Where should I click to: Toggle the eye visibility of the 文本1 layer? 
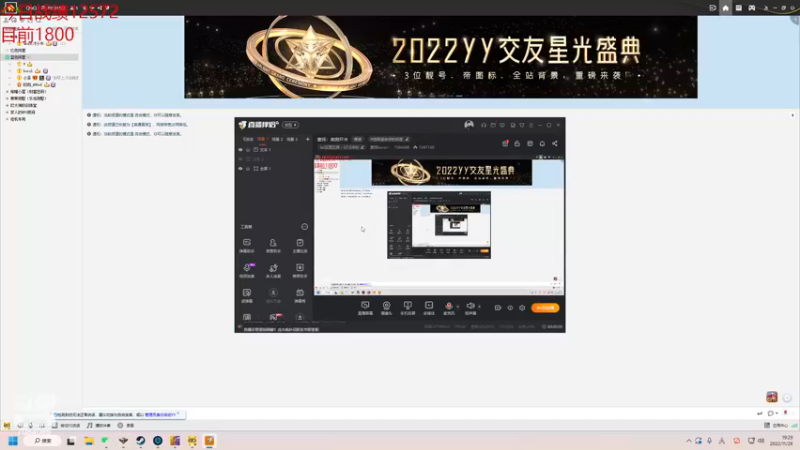click(x=240, y=150)
